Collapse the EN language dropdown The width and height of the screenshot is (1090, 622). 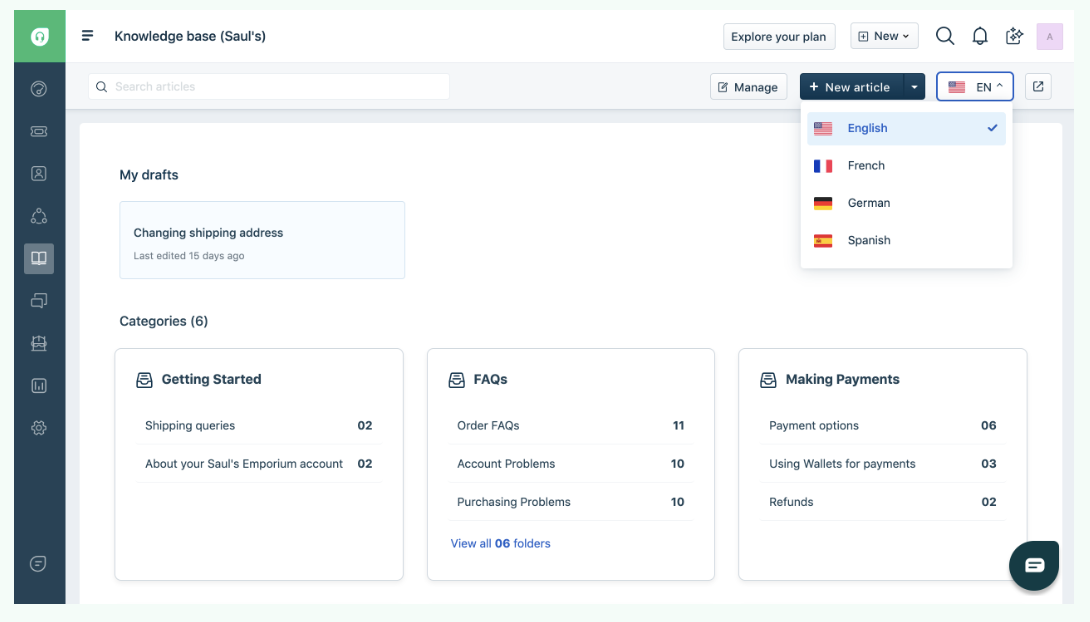click(974, 86)
